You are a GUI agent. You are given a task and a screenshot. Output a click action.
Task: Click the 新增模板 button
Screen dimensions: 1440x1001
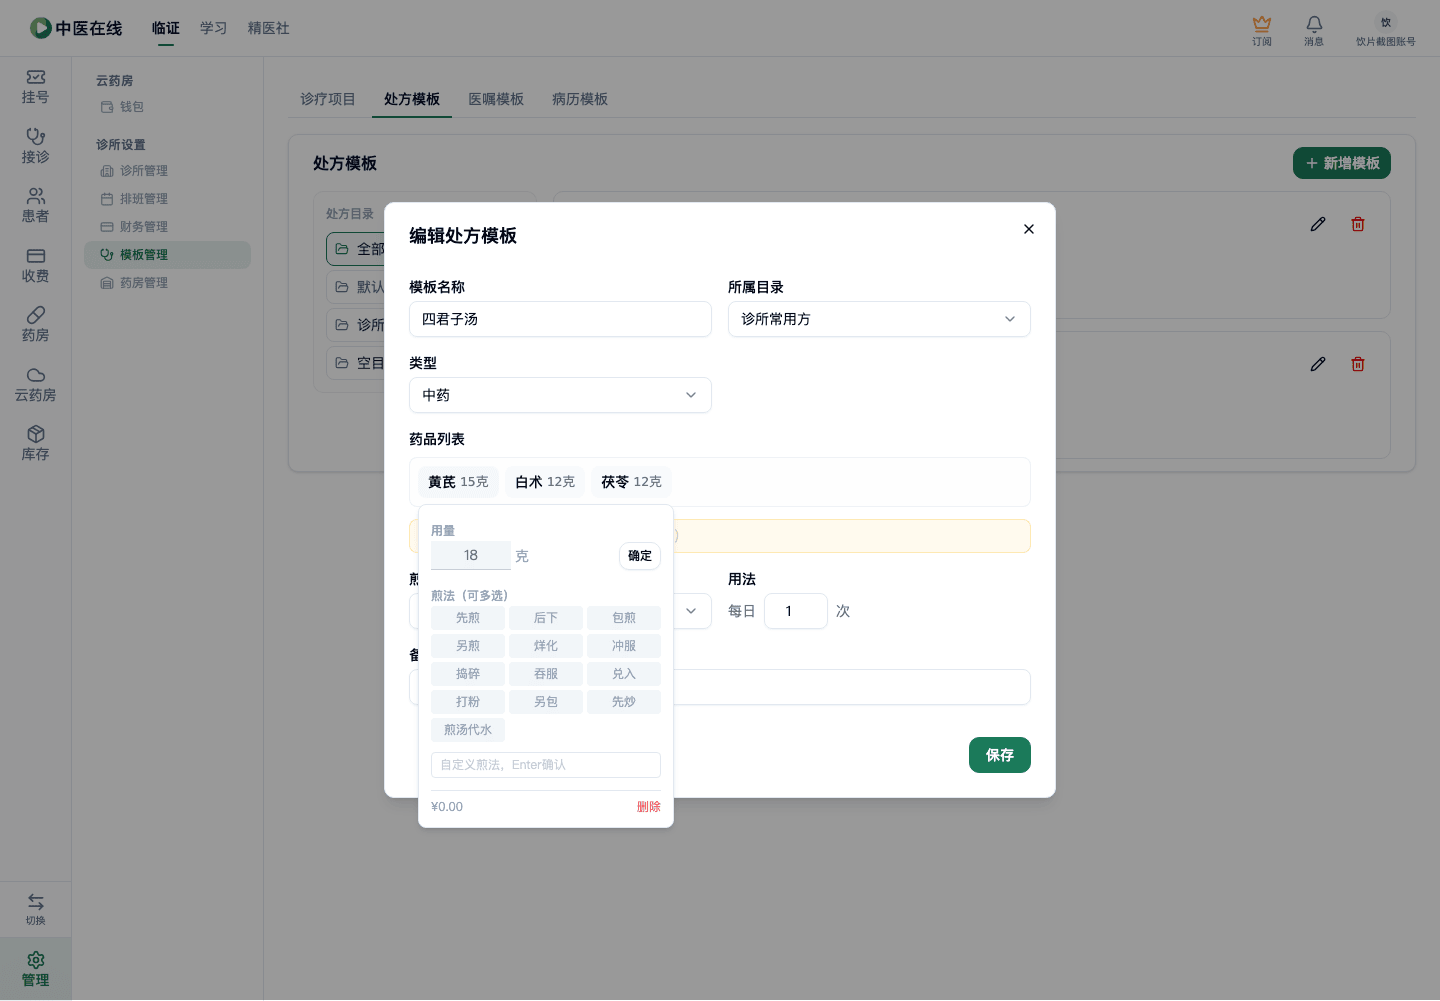(1342, 163)
